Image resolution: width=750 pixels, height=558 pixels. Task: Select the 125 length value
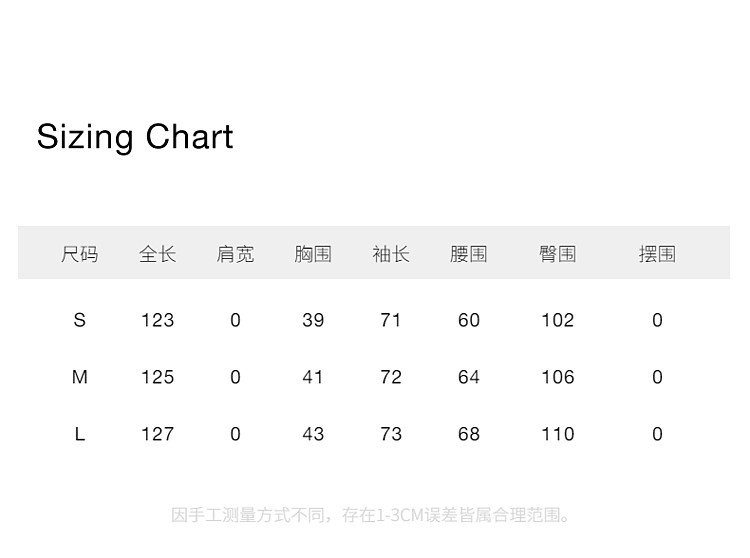tap(157, 377)
